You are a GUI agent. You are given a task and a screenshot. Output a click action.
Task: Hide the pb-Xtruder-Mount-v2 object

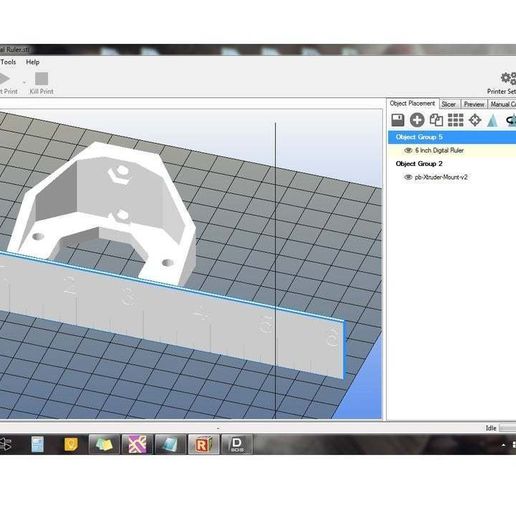(408, 177)
